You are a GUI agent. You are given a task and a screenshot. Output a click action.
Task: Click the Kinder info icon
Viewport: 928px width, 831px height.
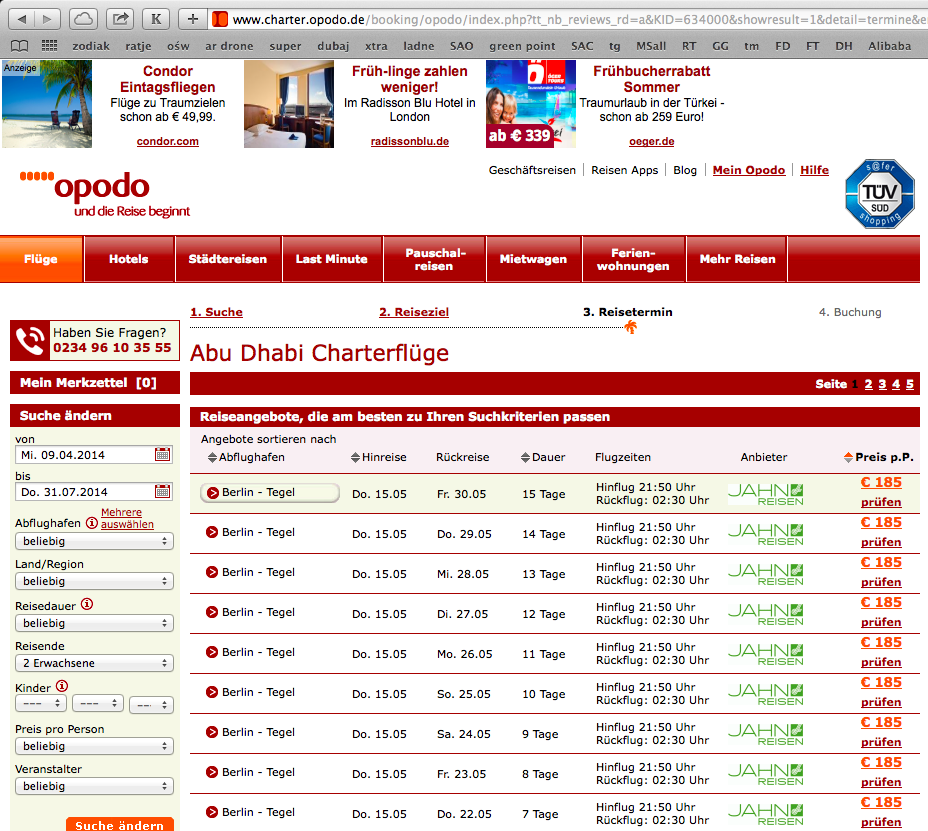click(x=62, y=687)
